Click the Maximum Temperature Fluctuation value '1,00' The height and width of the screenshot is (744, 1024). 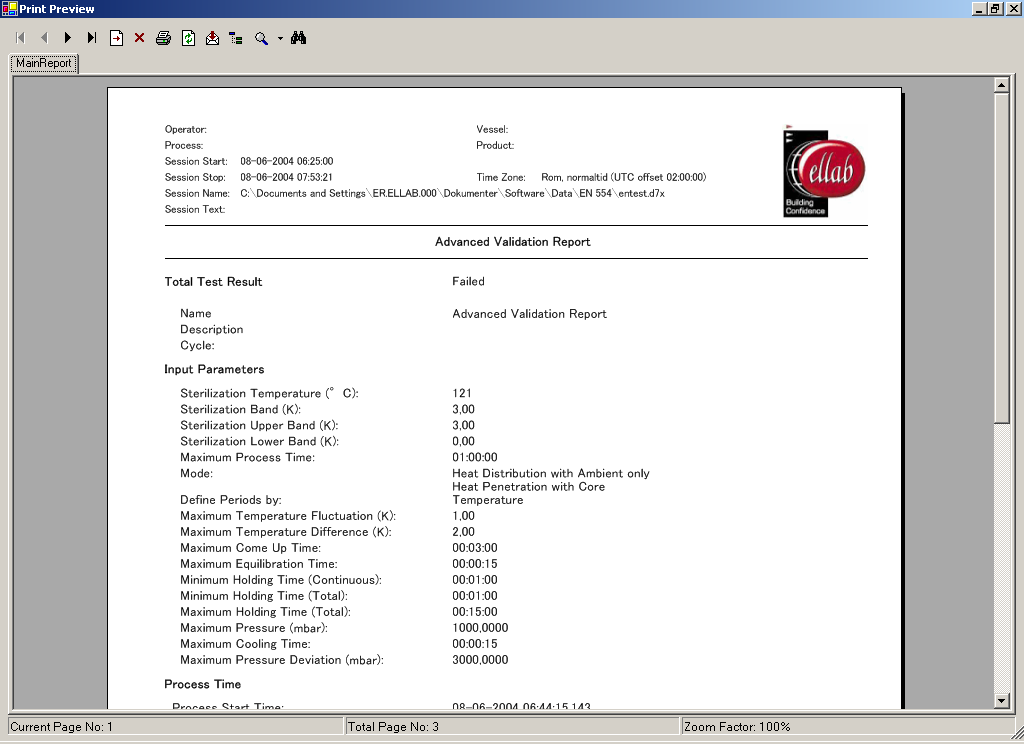coord(464,516)
